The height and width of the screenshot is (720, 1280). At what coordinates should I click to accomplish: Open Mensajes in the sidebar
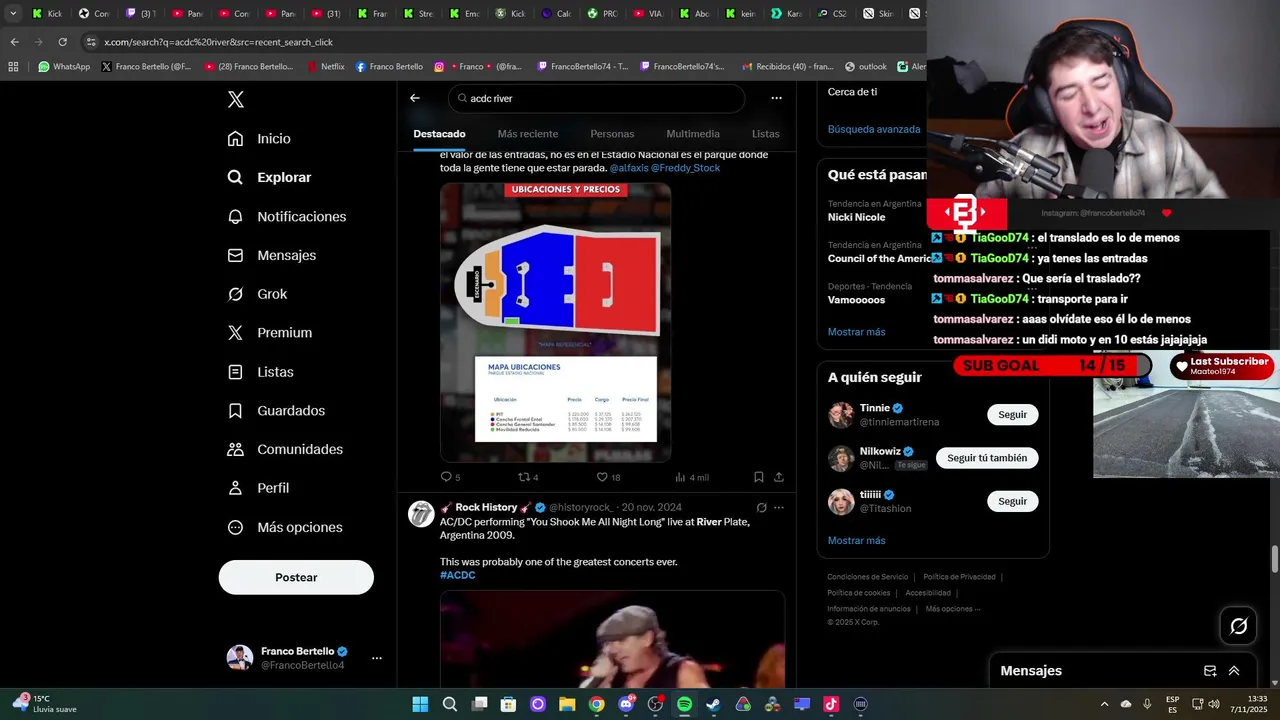tap(271, 255)
